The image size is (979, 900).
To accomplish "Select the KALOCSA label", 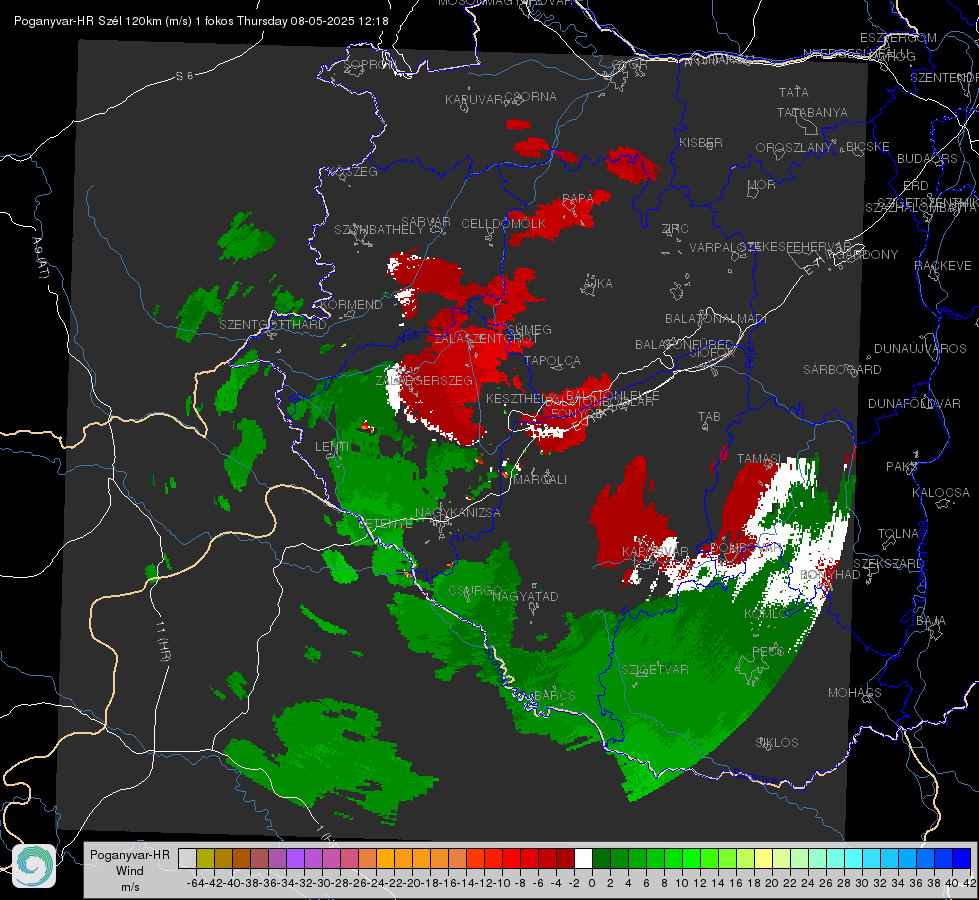I will coord(941,493).
